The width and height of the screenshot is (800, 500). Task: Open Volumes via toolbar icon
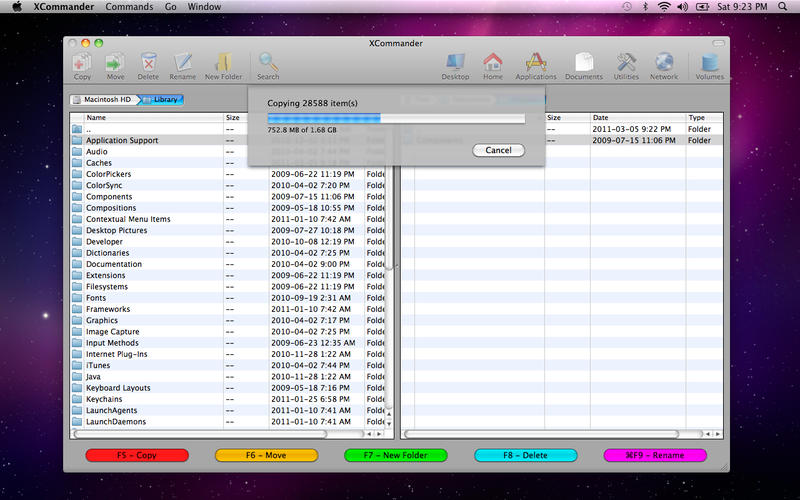pos(710,66)
